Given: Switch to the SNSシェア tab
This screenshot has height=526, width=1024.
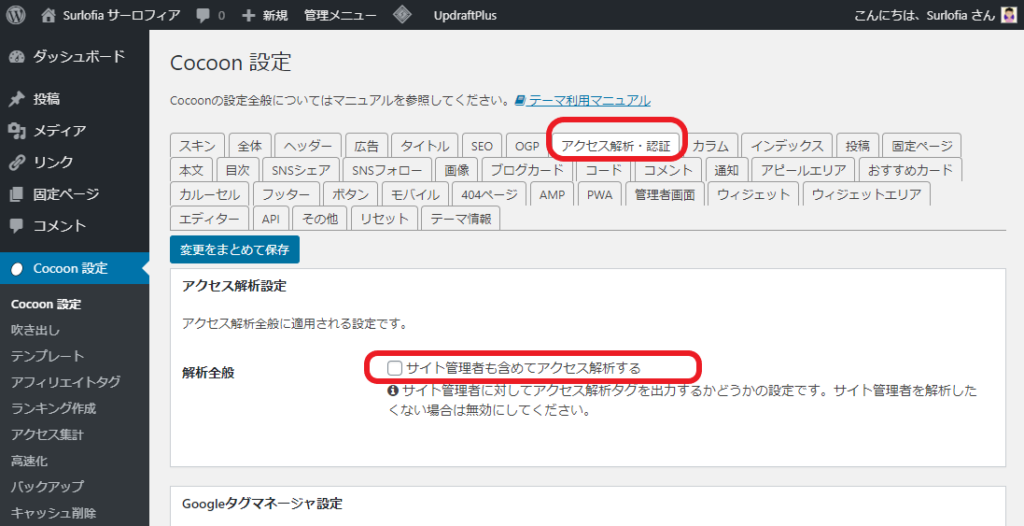Looking at the screenshot, I should (301, 170).
